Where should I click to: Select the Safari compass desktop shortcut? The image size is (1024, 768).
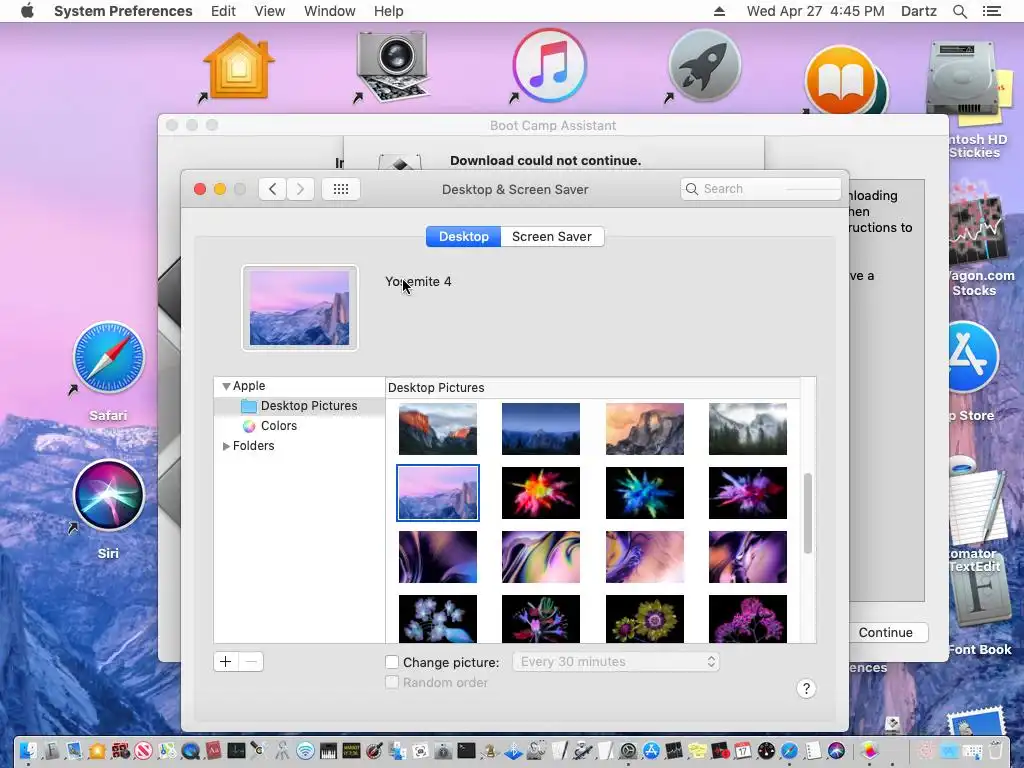click(108, 357)
